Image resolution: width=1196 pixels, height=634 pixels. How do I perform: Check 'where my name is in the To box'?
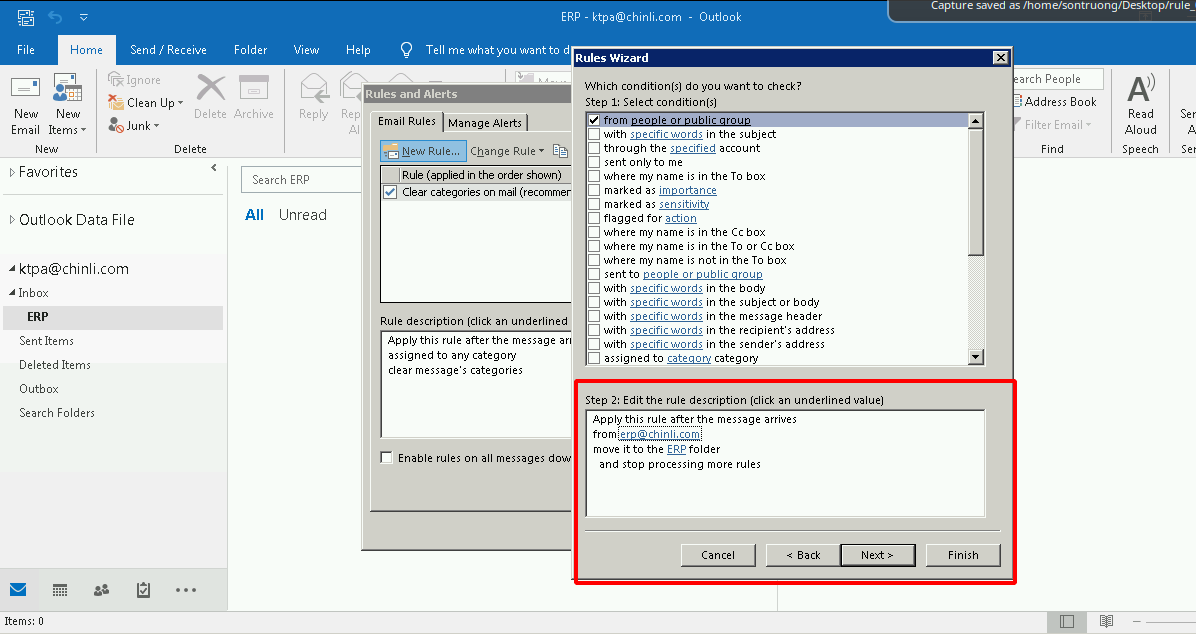pos(594,176)
